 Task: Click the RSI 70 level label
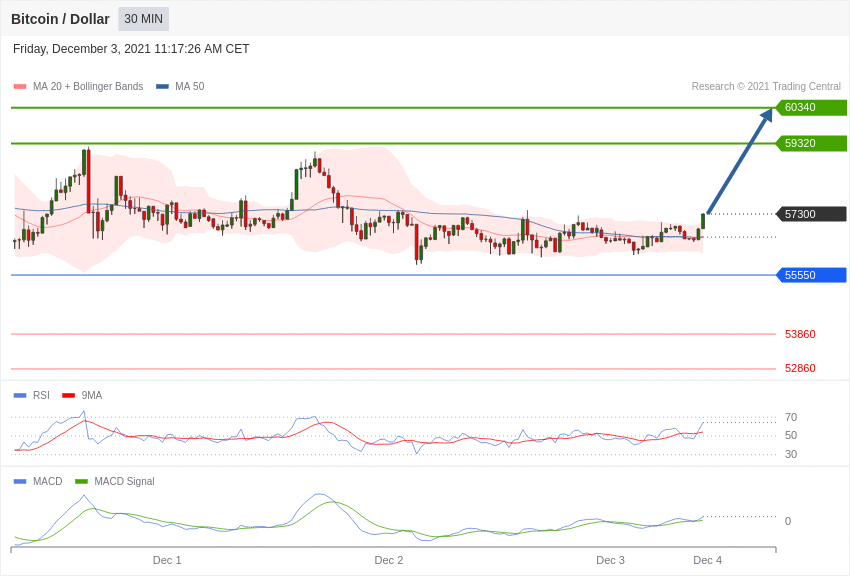pyautogui.click(x=791, y=417)
